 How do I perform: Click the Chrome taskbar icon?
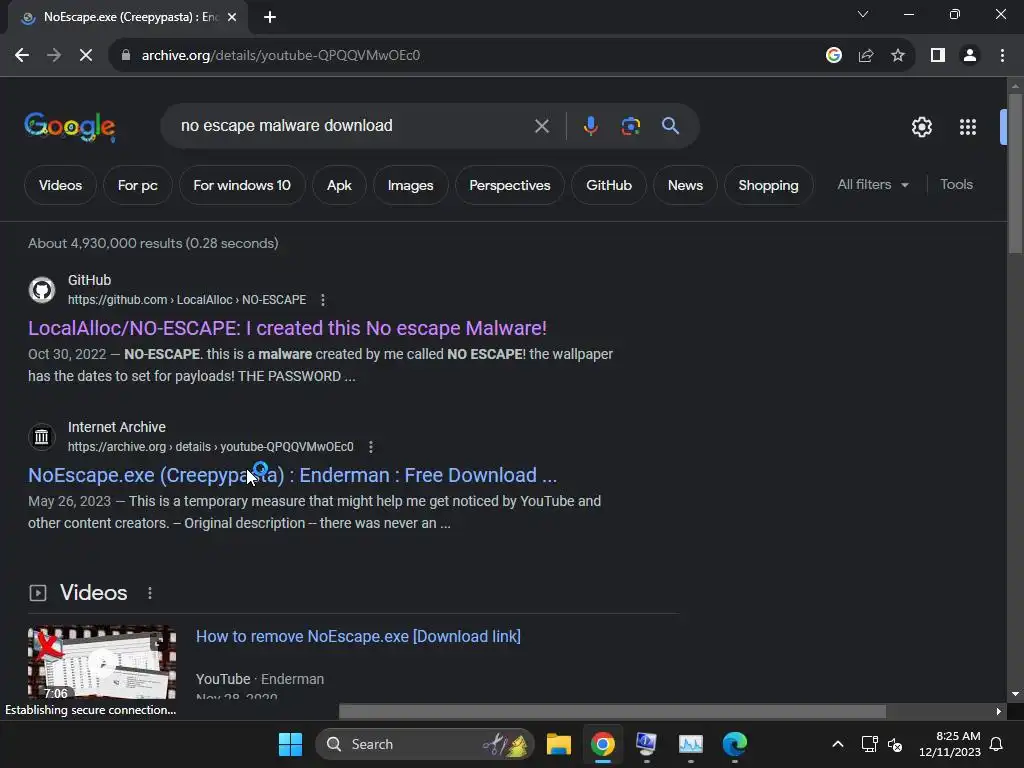(603, 744)
